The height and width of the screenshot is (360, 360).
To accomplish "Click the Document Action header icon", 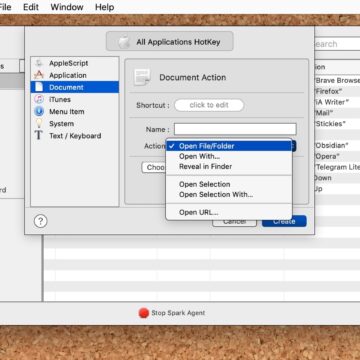I will click(x=142, y=77).
